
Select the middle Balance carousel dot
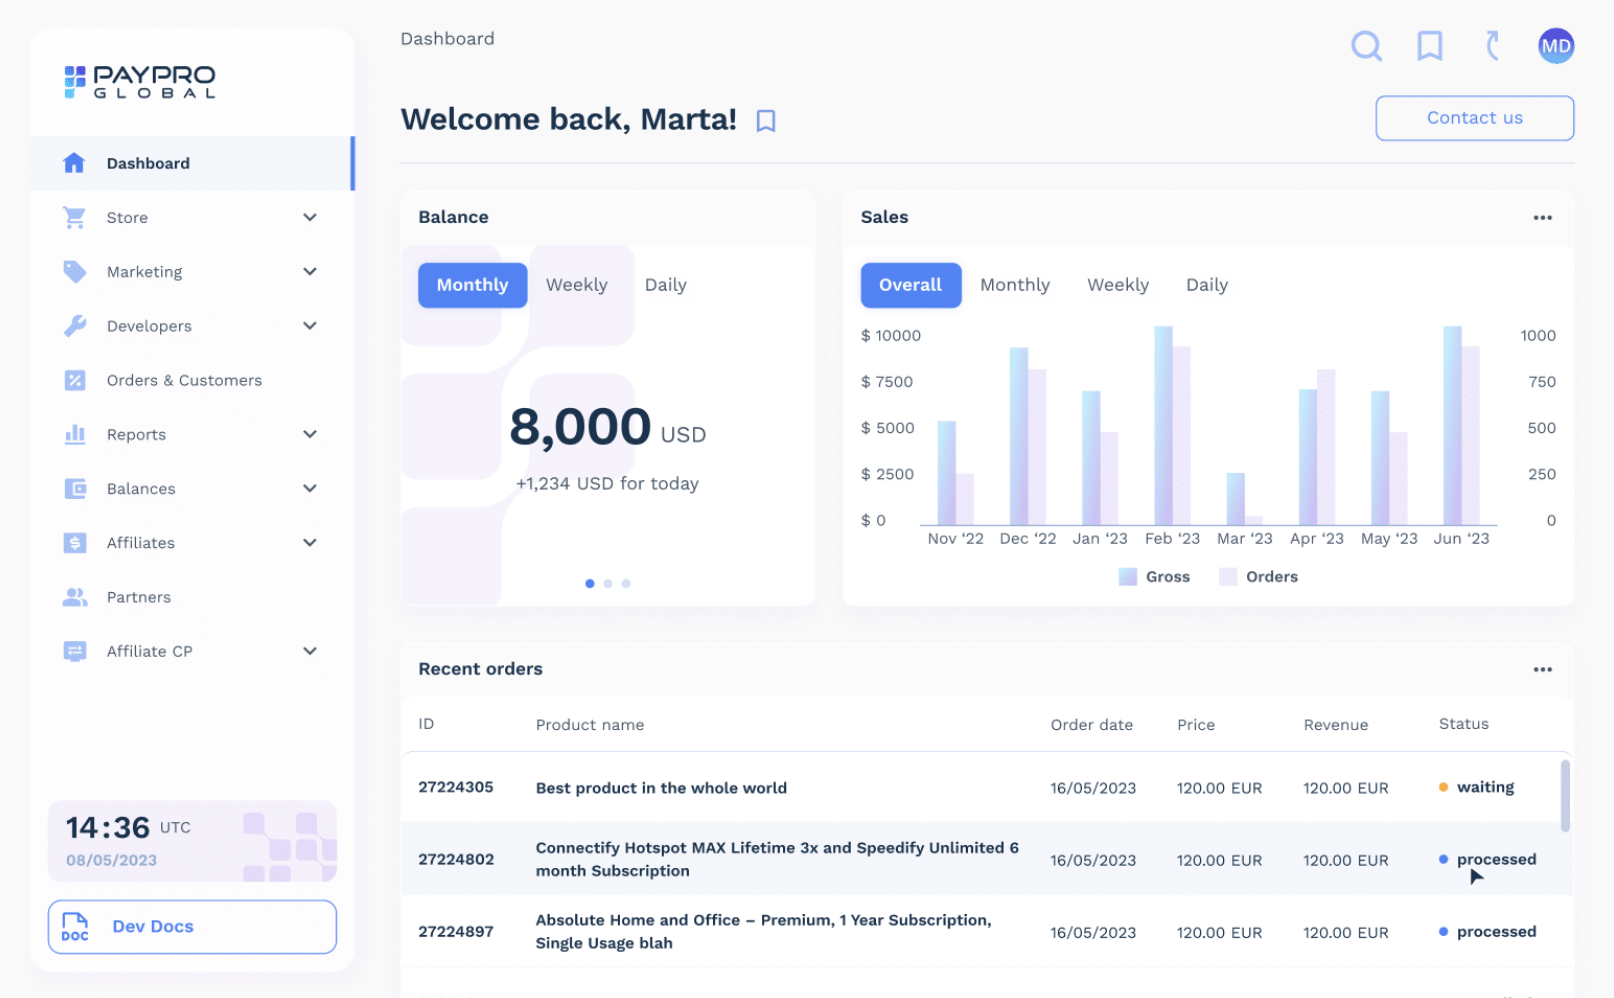[x=608, y=583]
